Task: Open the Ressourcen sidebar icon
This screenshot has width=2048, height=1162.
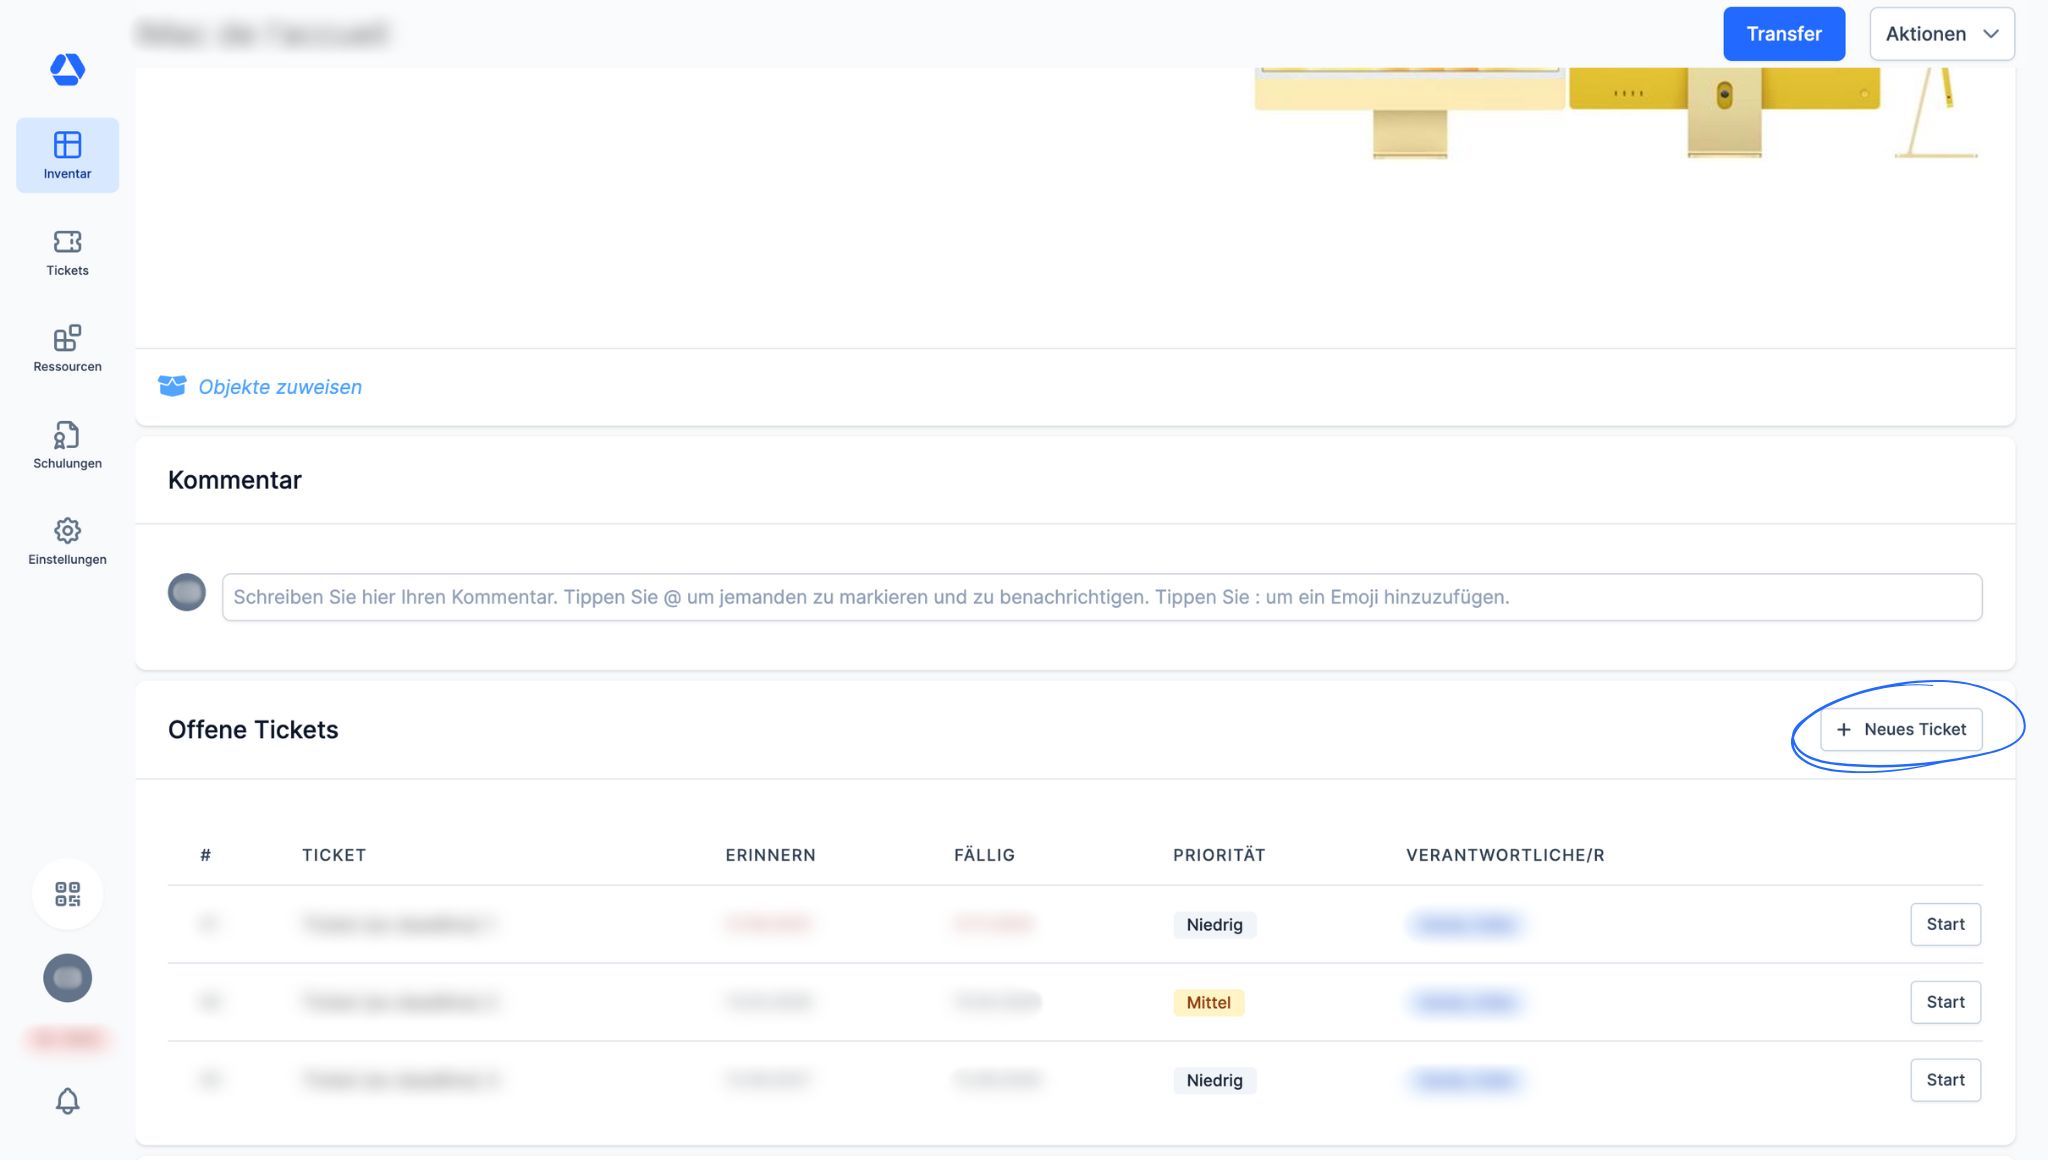Action: (67, 348)
